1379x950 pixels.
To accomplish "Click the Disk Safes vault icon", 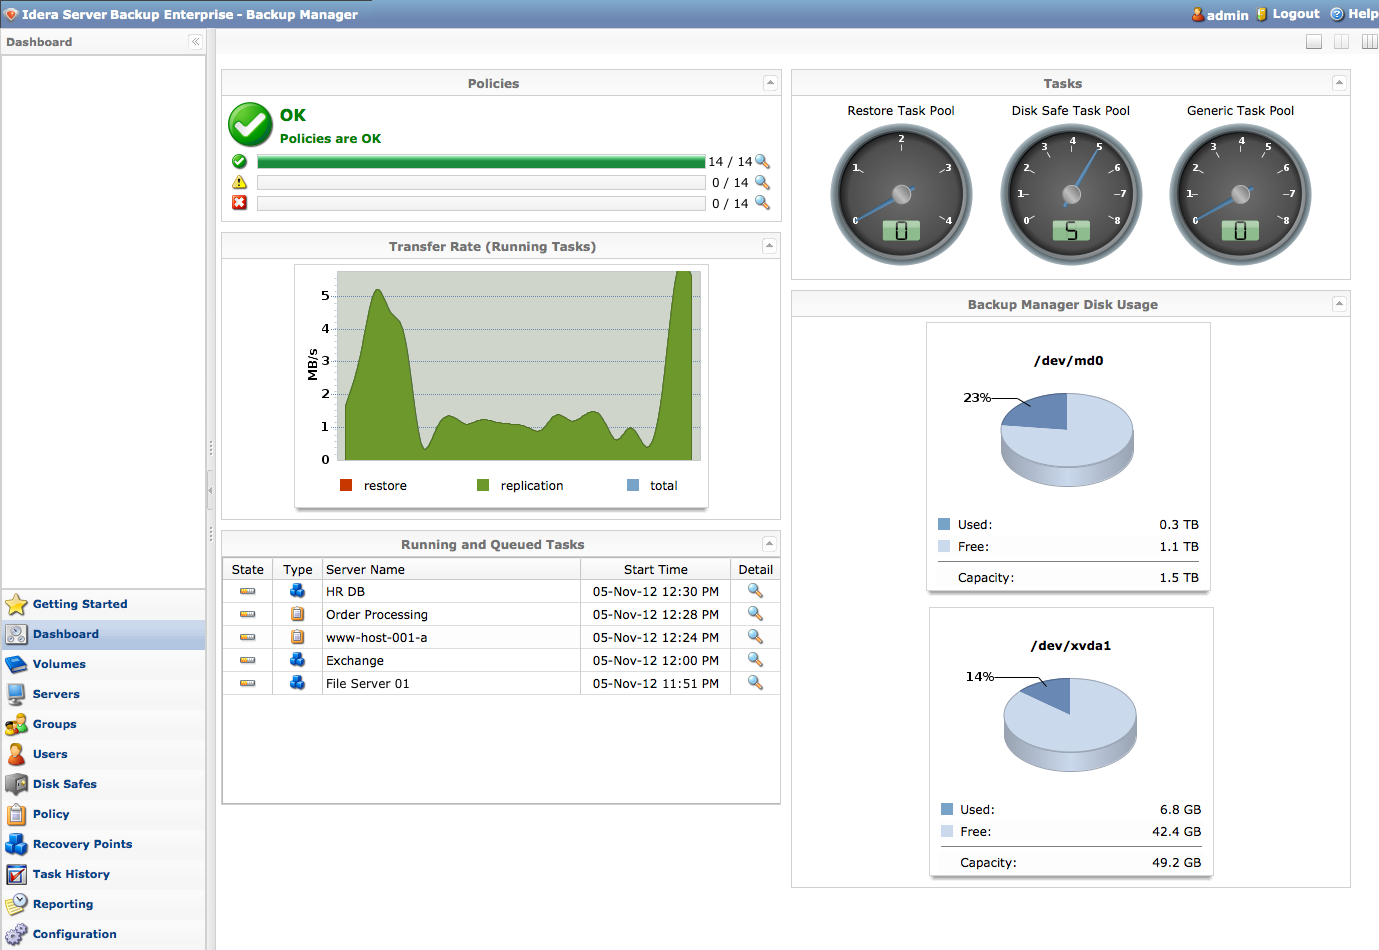I will [16, 784].
